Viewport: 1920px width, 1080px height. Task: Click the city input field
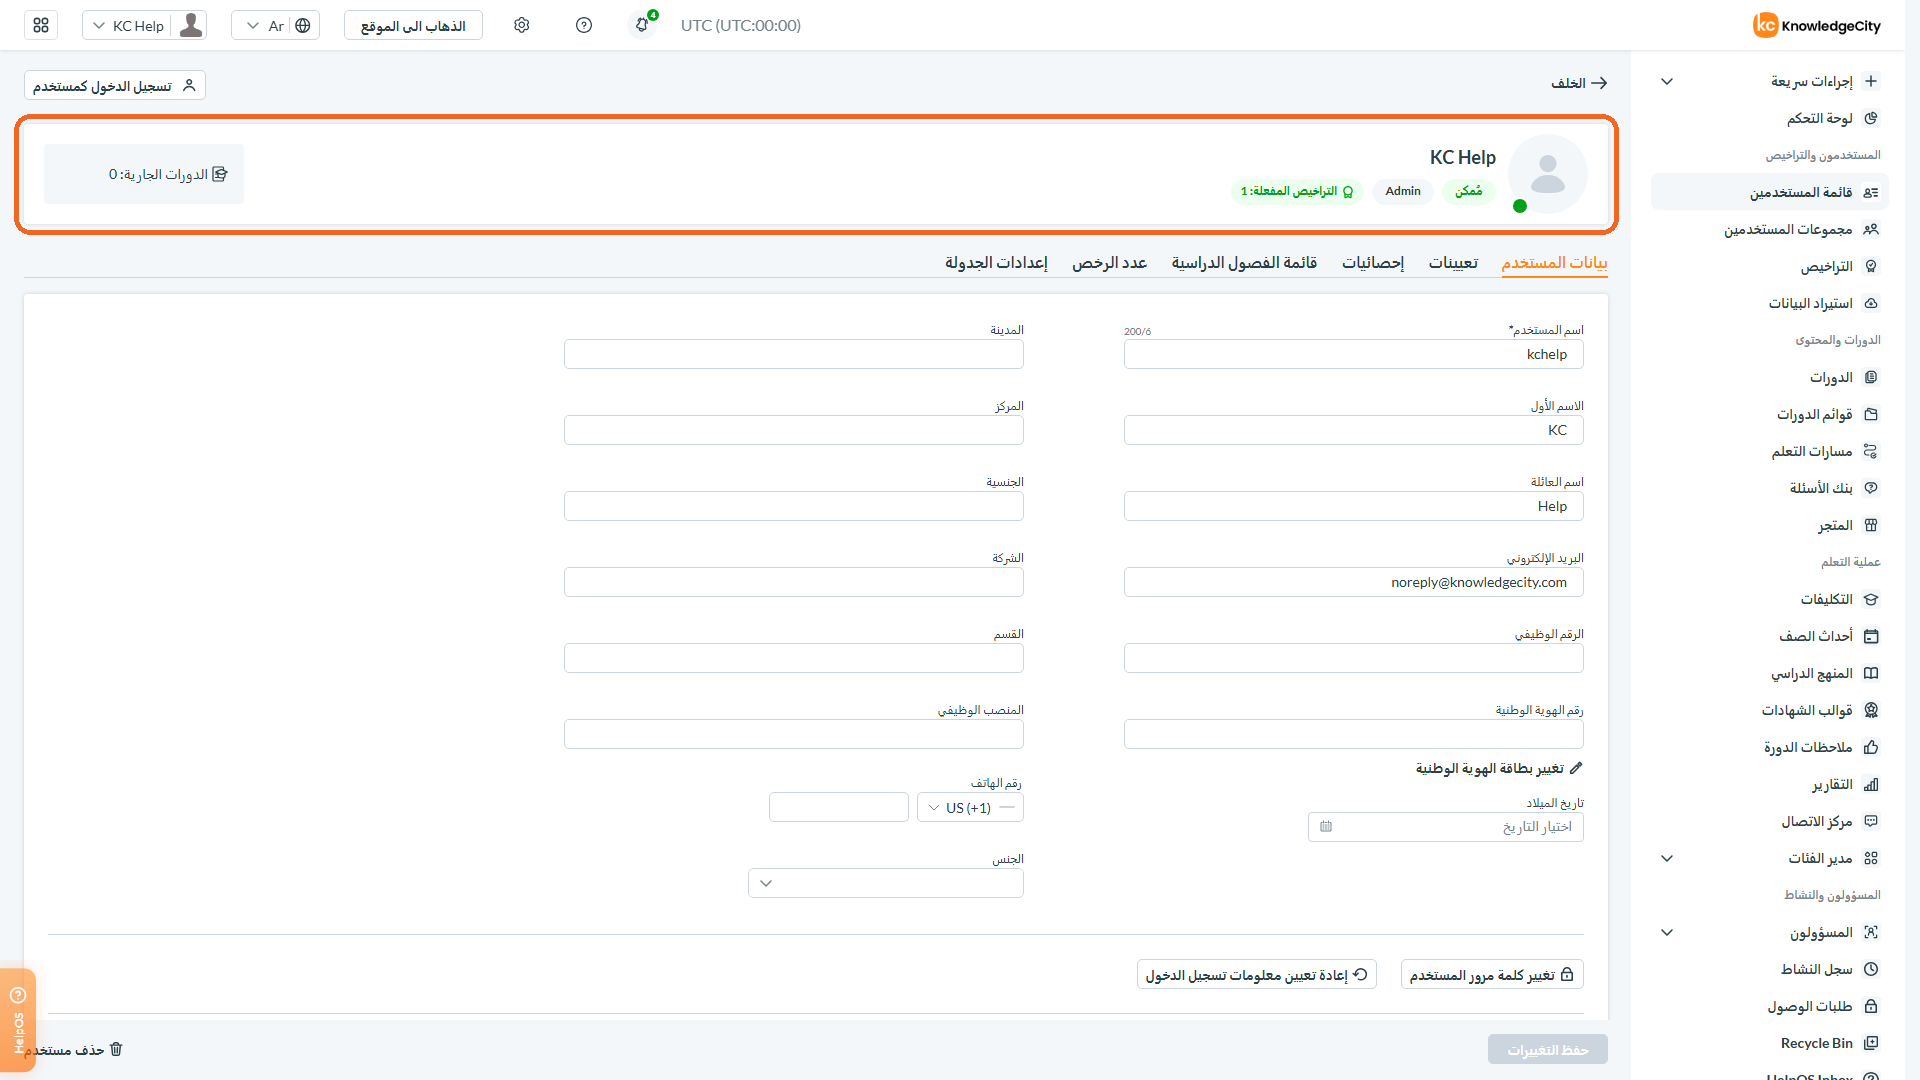tap(793, 354)
